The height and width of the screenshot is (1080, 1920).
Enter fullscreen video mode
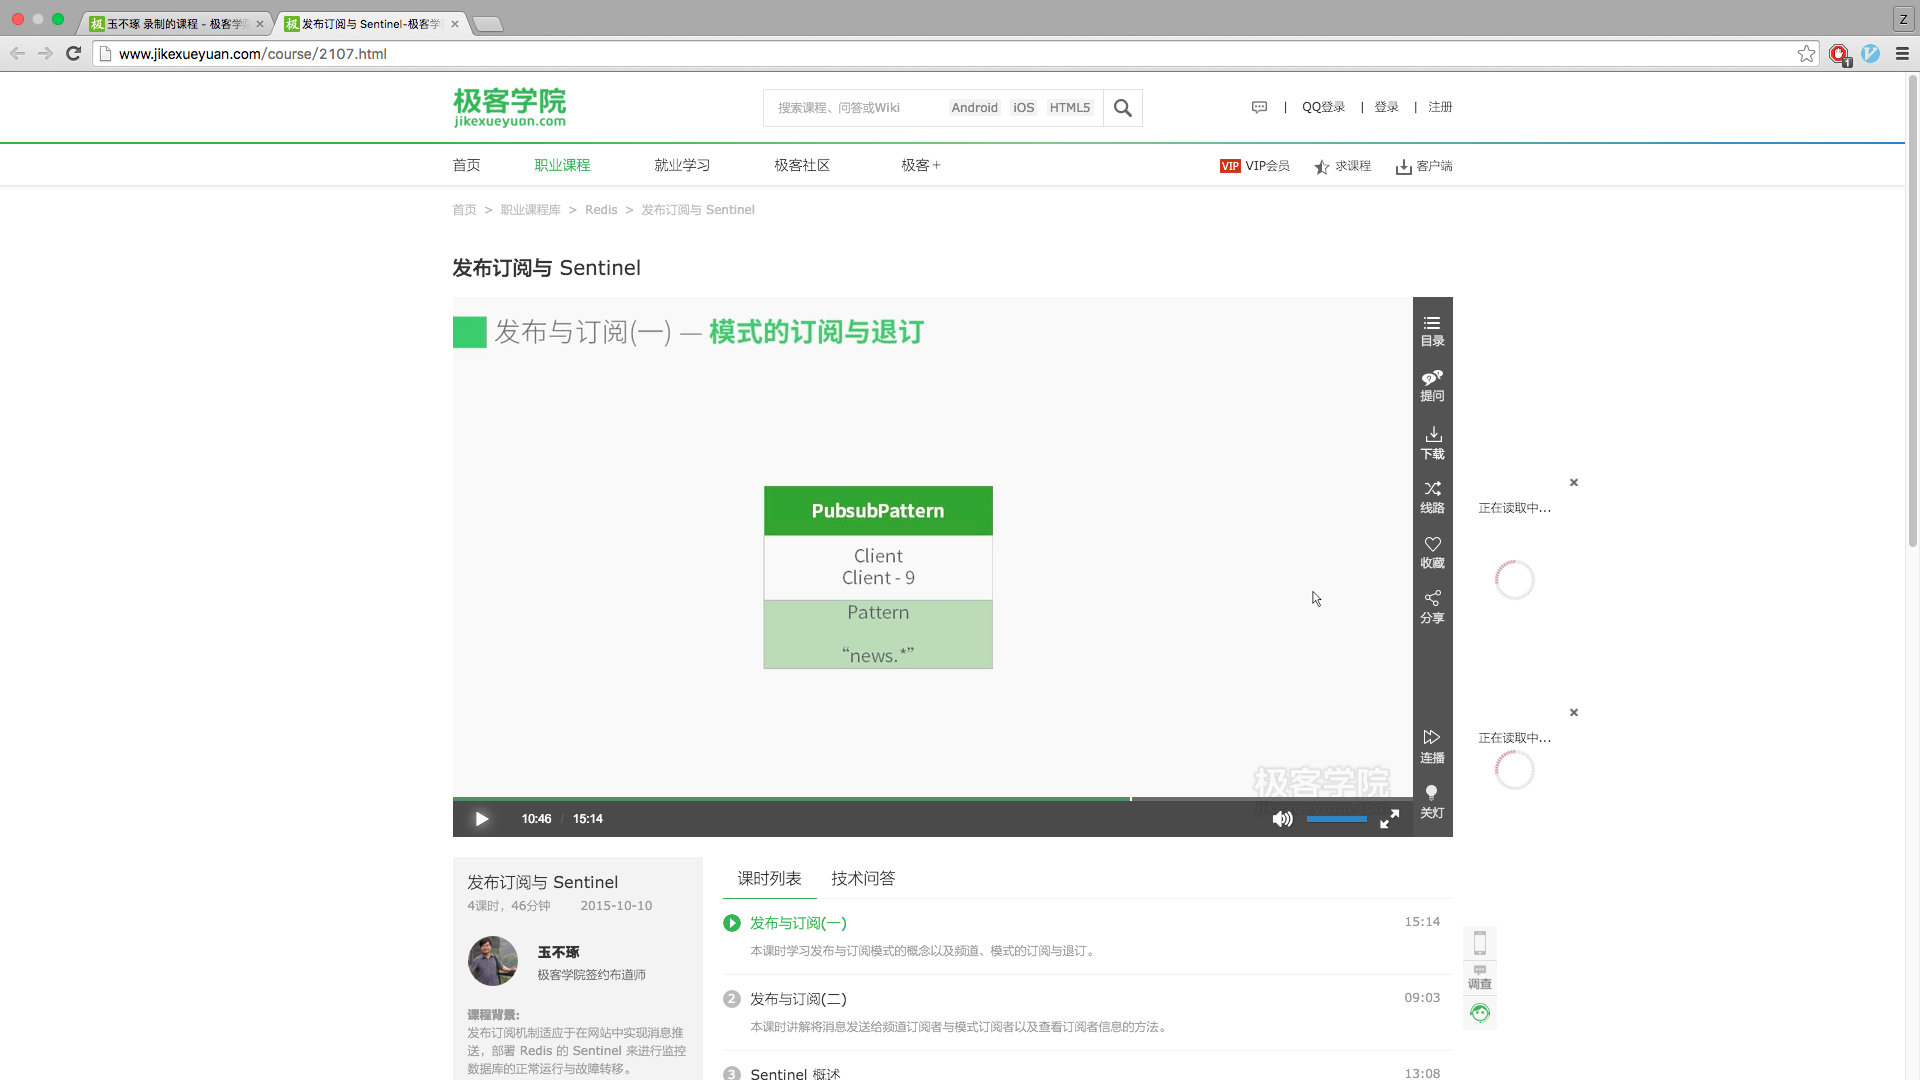pos(1389,819)
